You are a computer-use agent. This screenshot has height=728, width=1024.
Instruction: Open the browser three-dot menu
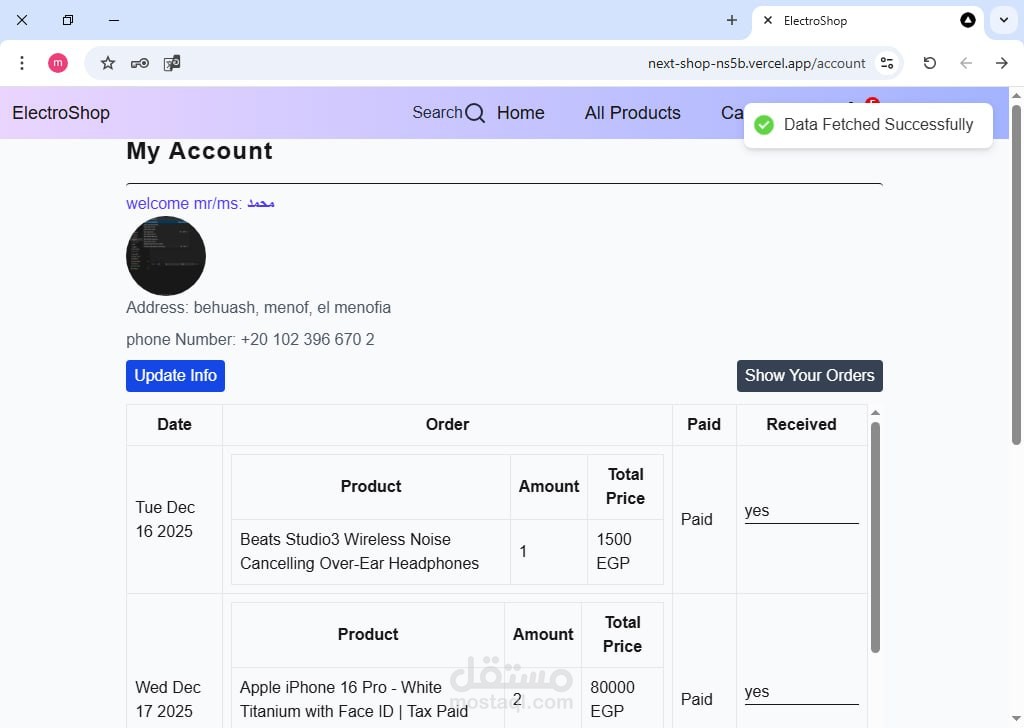click(x=22, y=63)
